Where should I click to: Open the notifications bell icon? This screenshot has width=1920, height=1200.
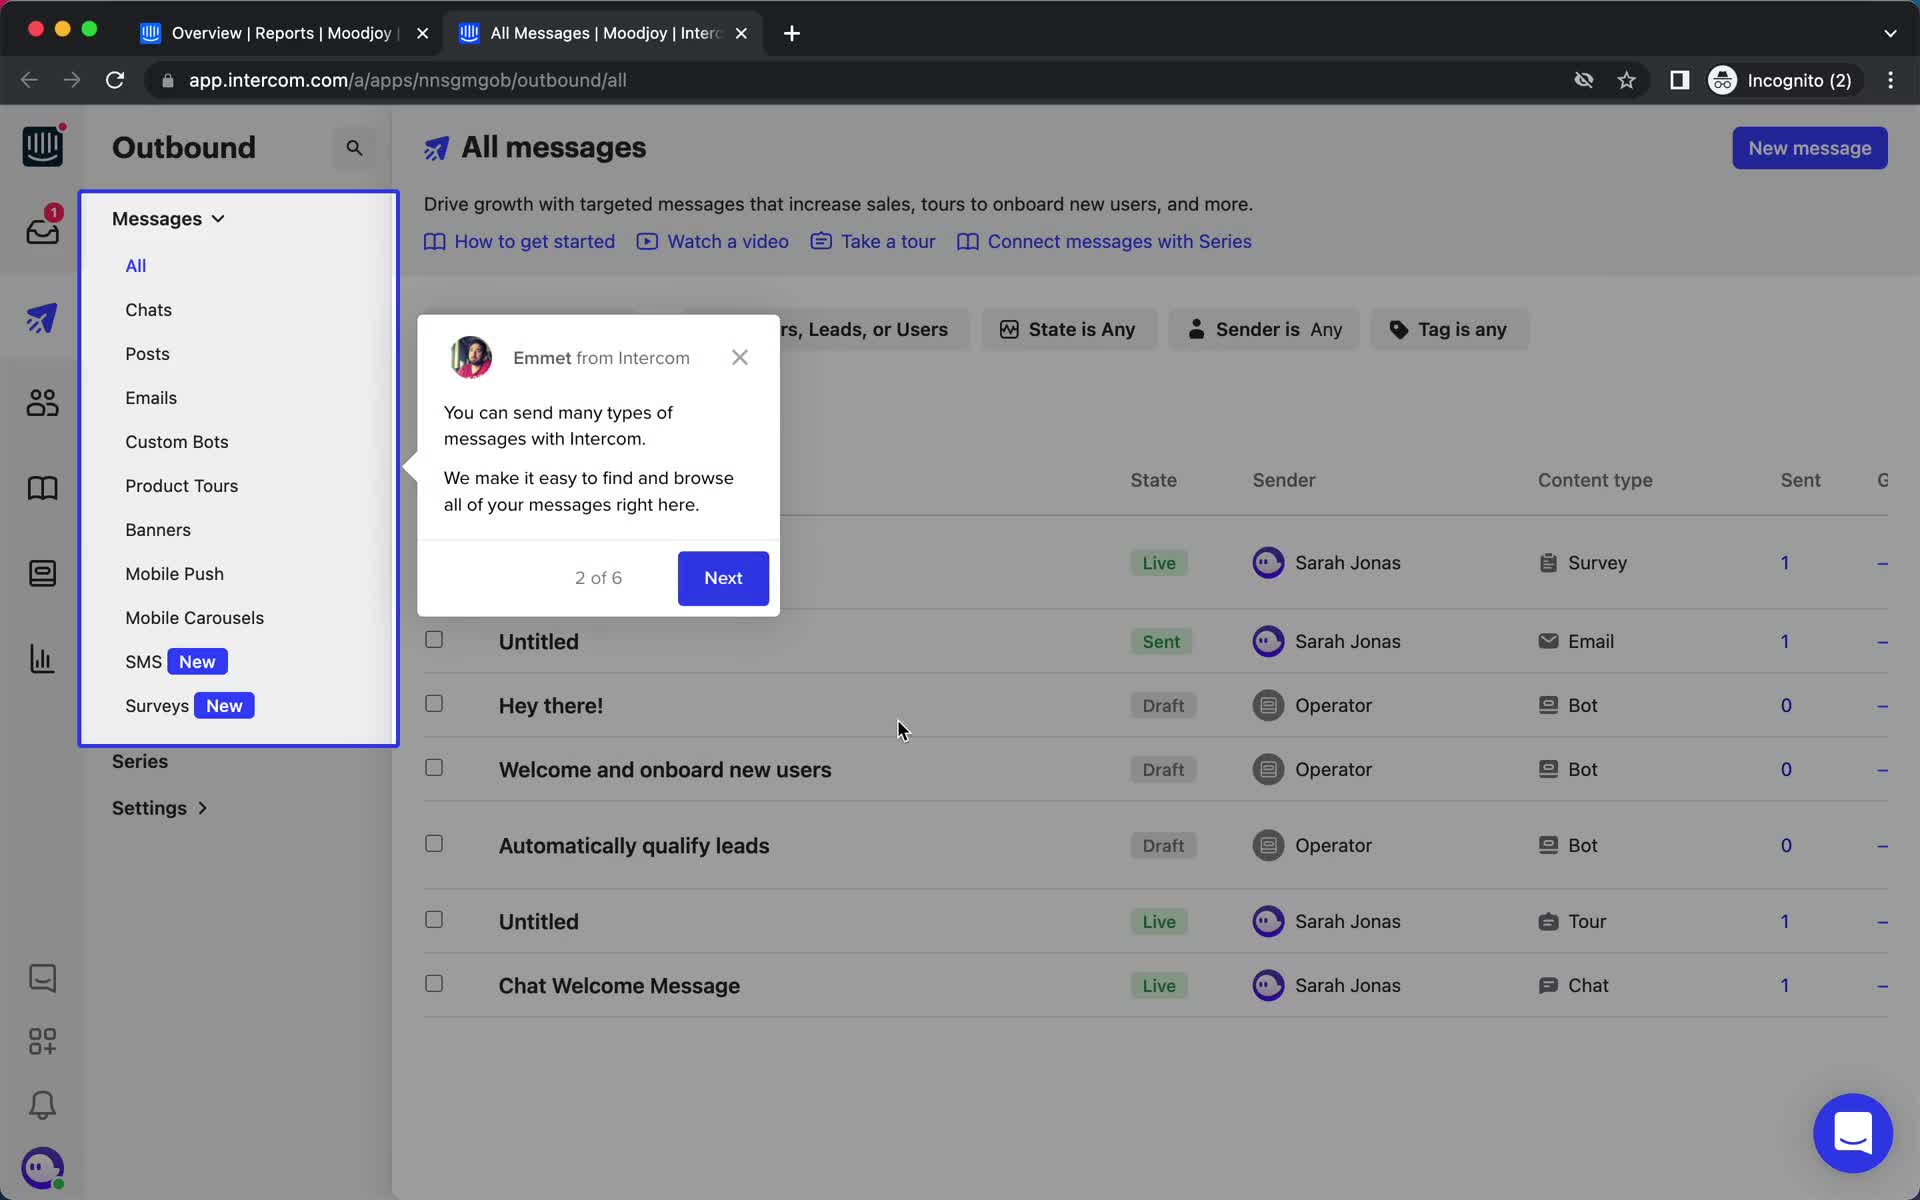(42, 1105)
